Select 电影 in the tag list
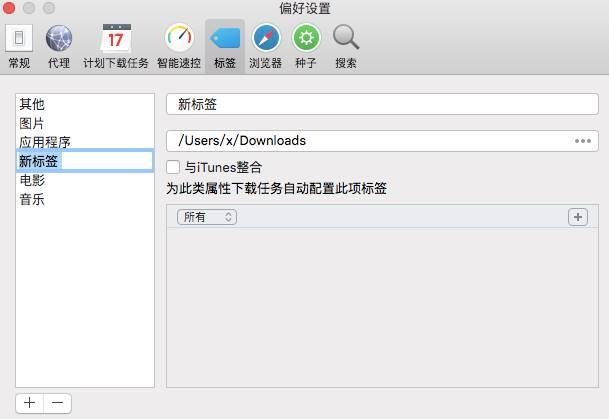 point(85,180)
